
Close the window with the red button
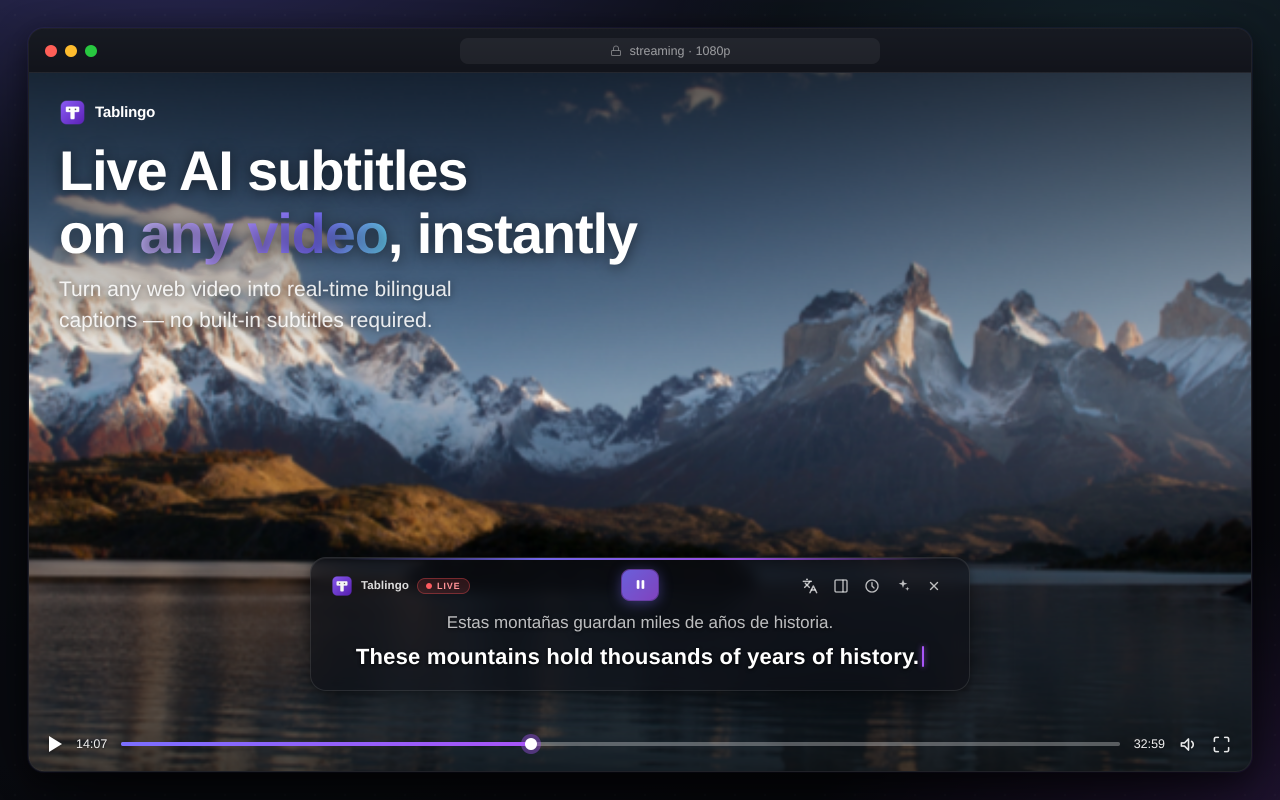51,51
